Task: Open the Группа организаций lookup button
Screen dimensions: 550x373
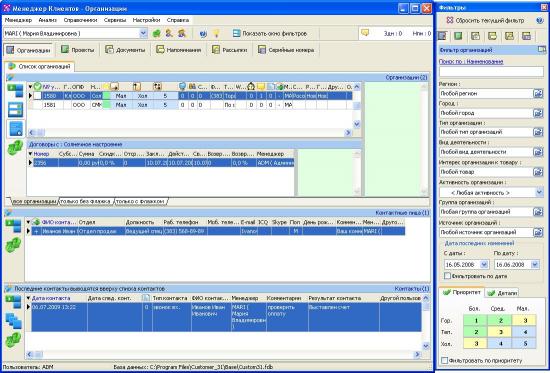Action: click(x=538, y=212)
